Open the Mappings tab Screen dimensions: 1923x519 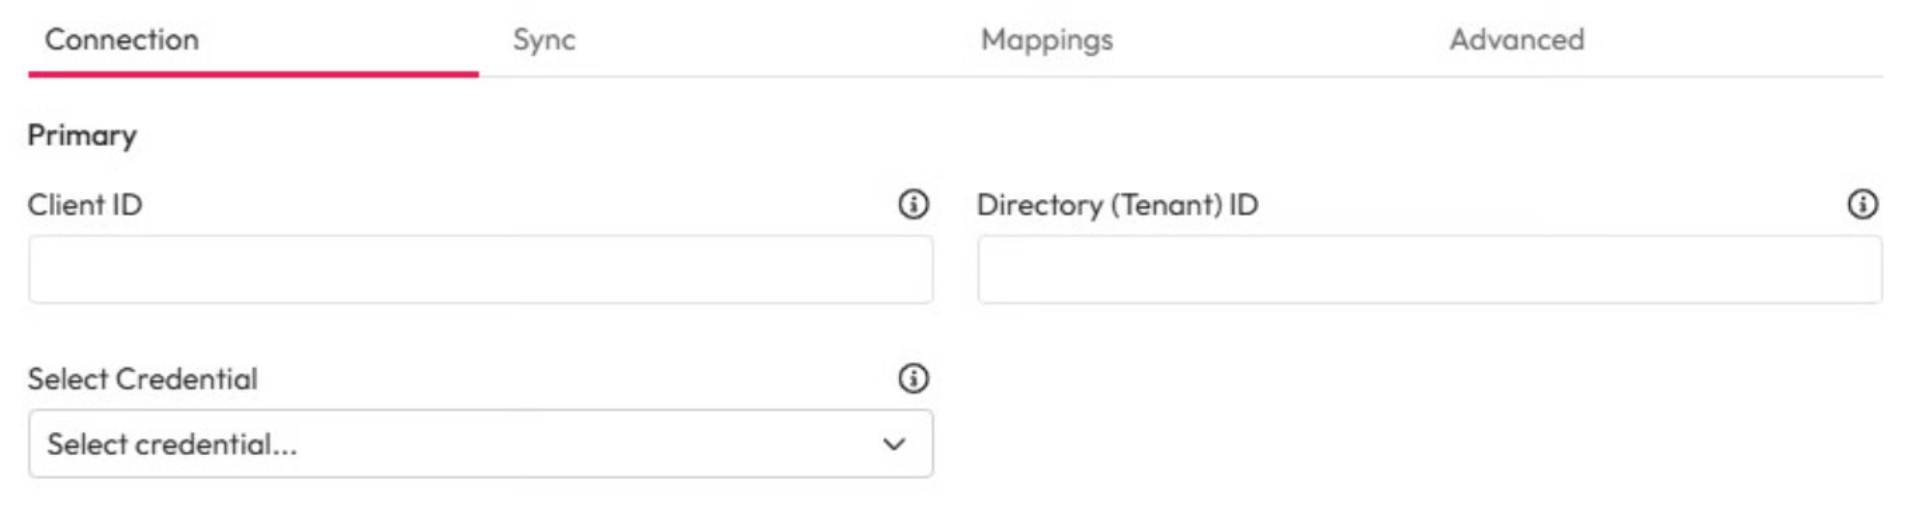pyautogui.click(x=1046, y=40)
